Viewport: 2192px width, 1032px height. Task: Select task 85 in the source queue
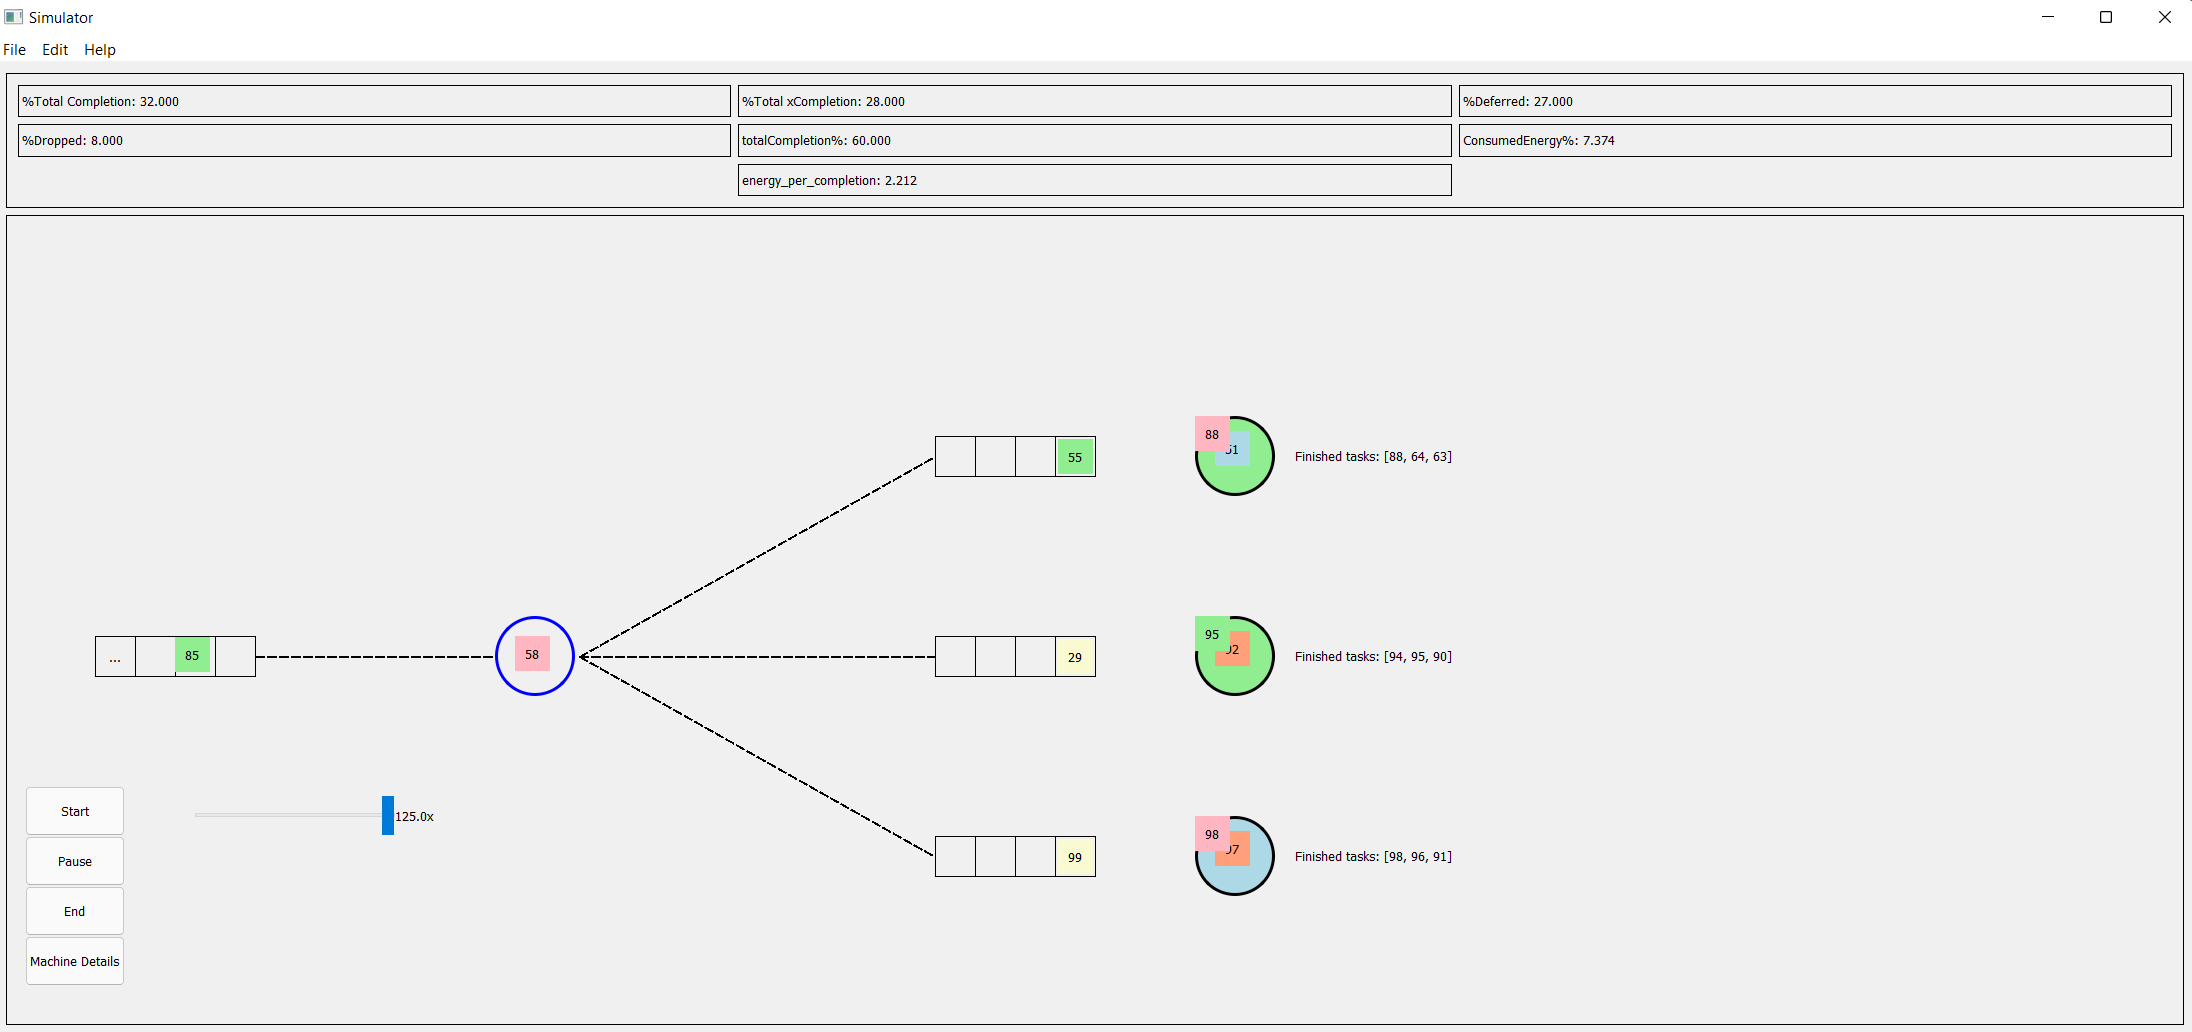[192, 655]
